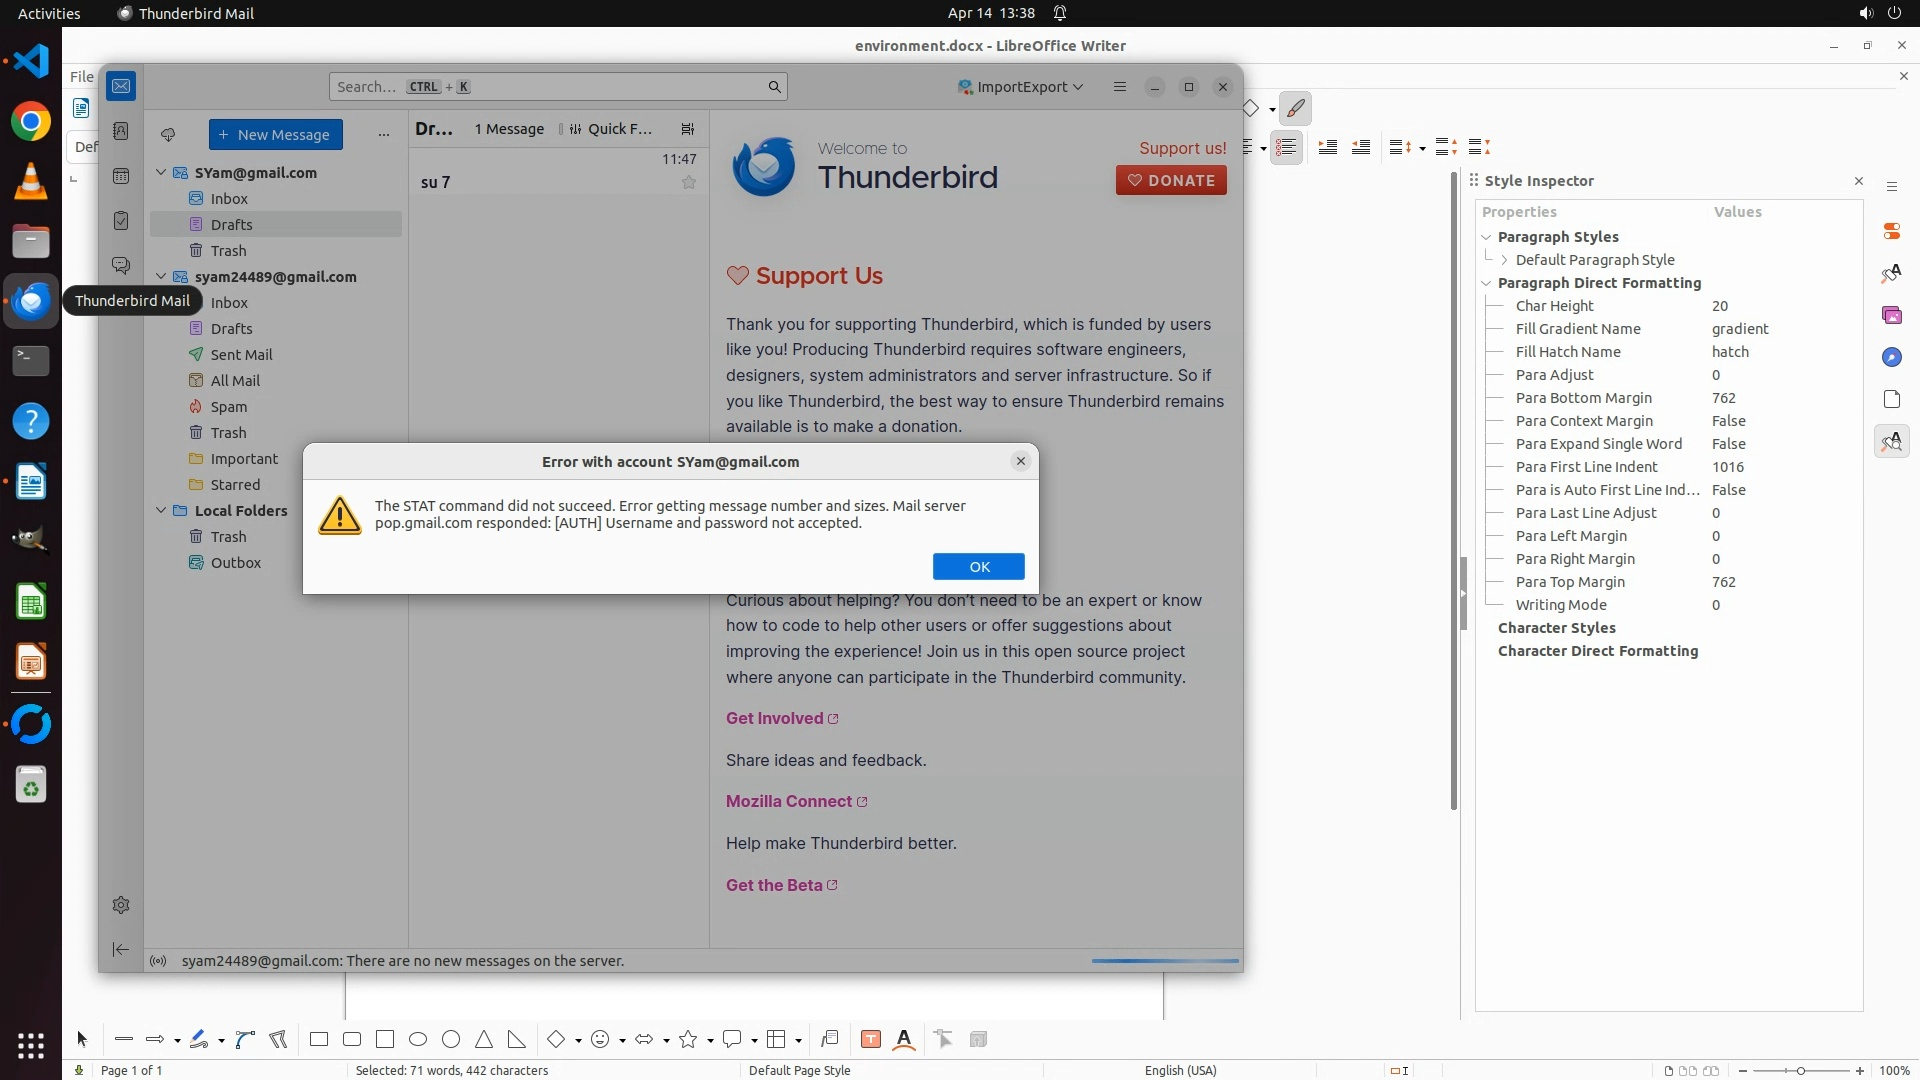Collapse the spaces toolbar arrow
1920x1080 pixels.
[121, 949]
